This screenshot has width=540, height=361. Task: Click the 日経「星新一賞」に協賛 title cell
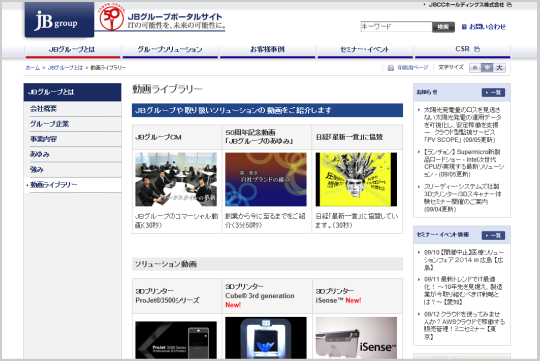(357, 137)
